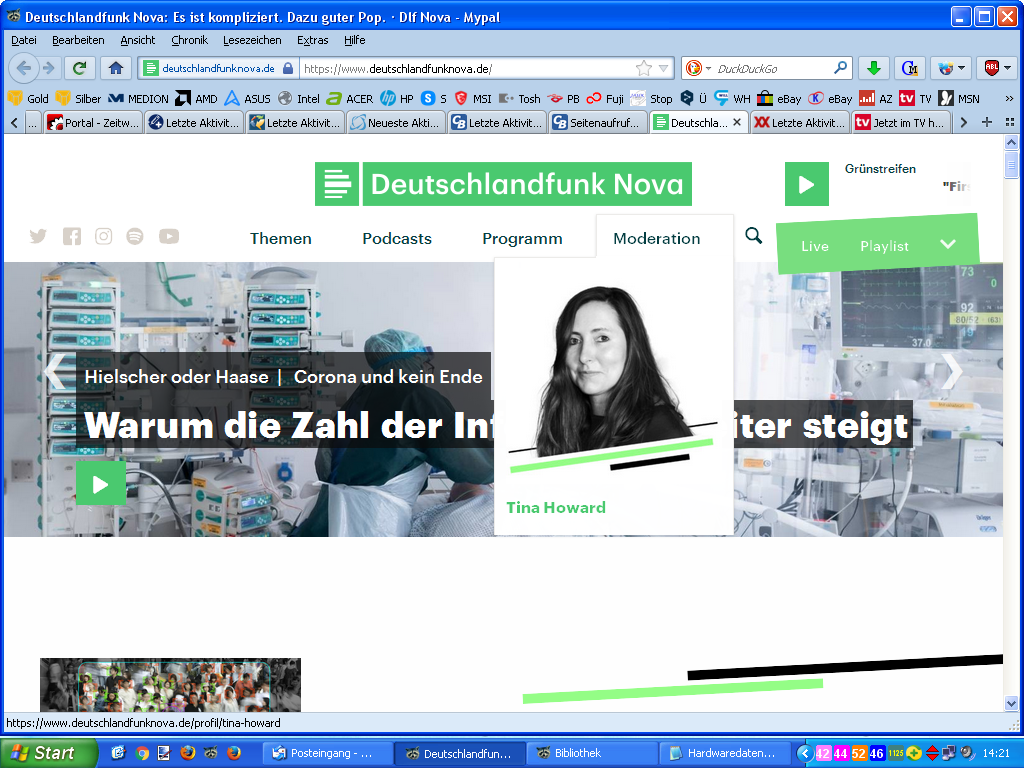Screen dimensions: 1024x768
Task: Go forward with the Forward arrow
Action: click(x=49, y=68)
